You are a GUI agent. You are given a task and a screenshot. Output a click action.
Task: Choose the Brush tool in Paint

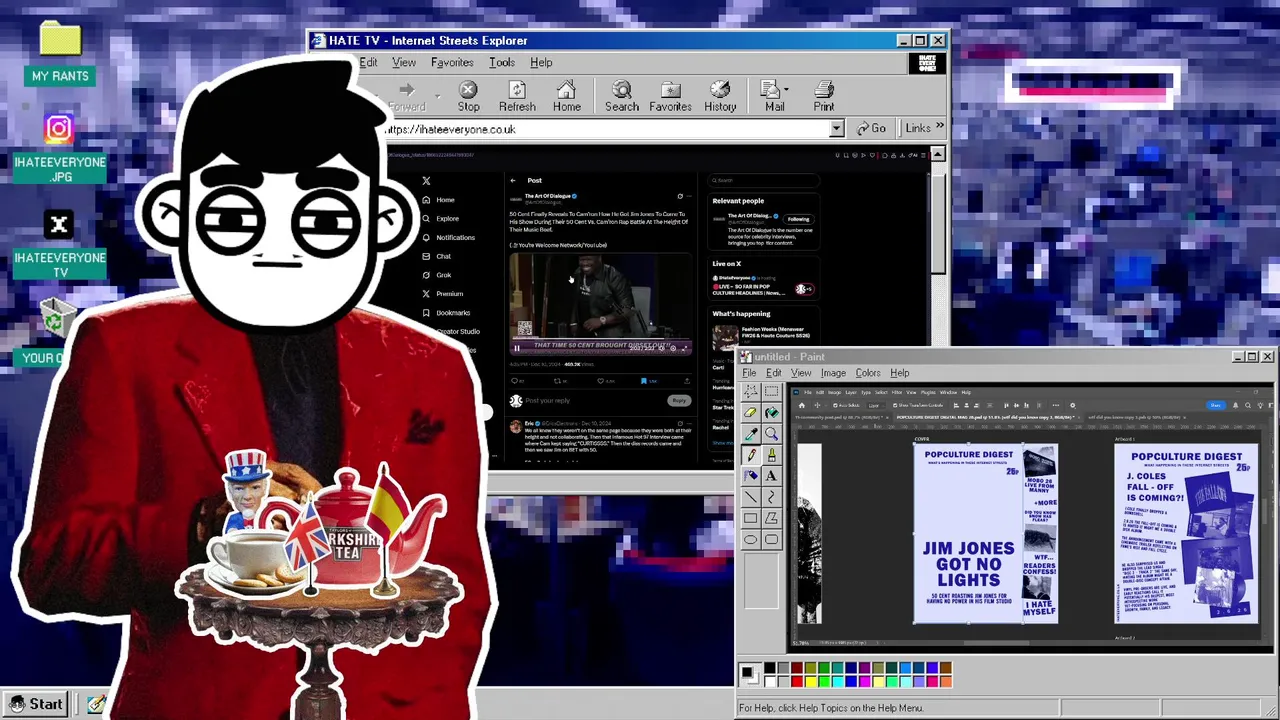[x=771, y=454]
